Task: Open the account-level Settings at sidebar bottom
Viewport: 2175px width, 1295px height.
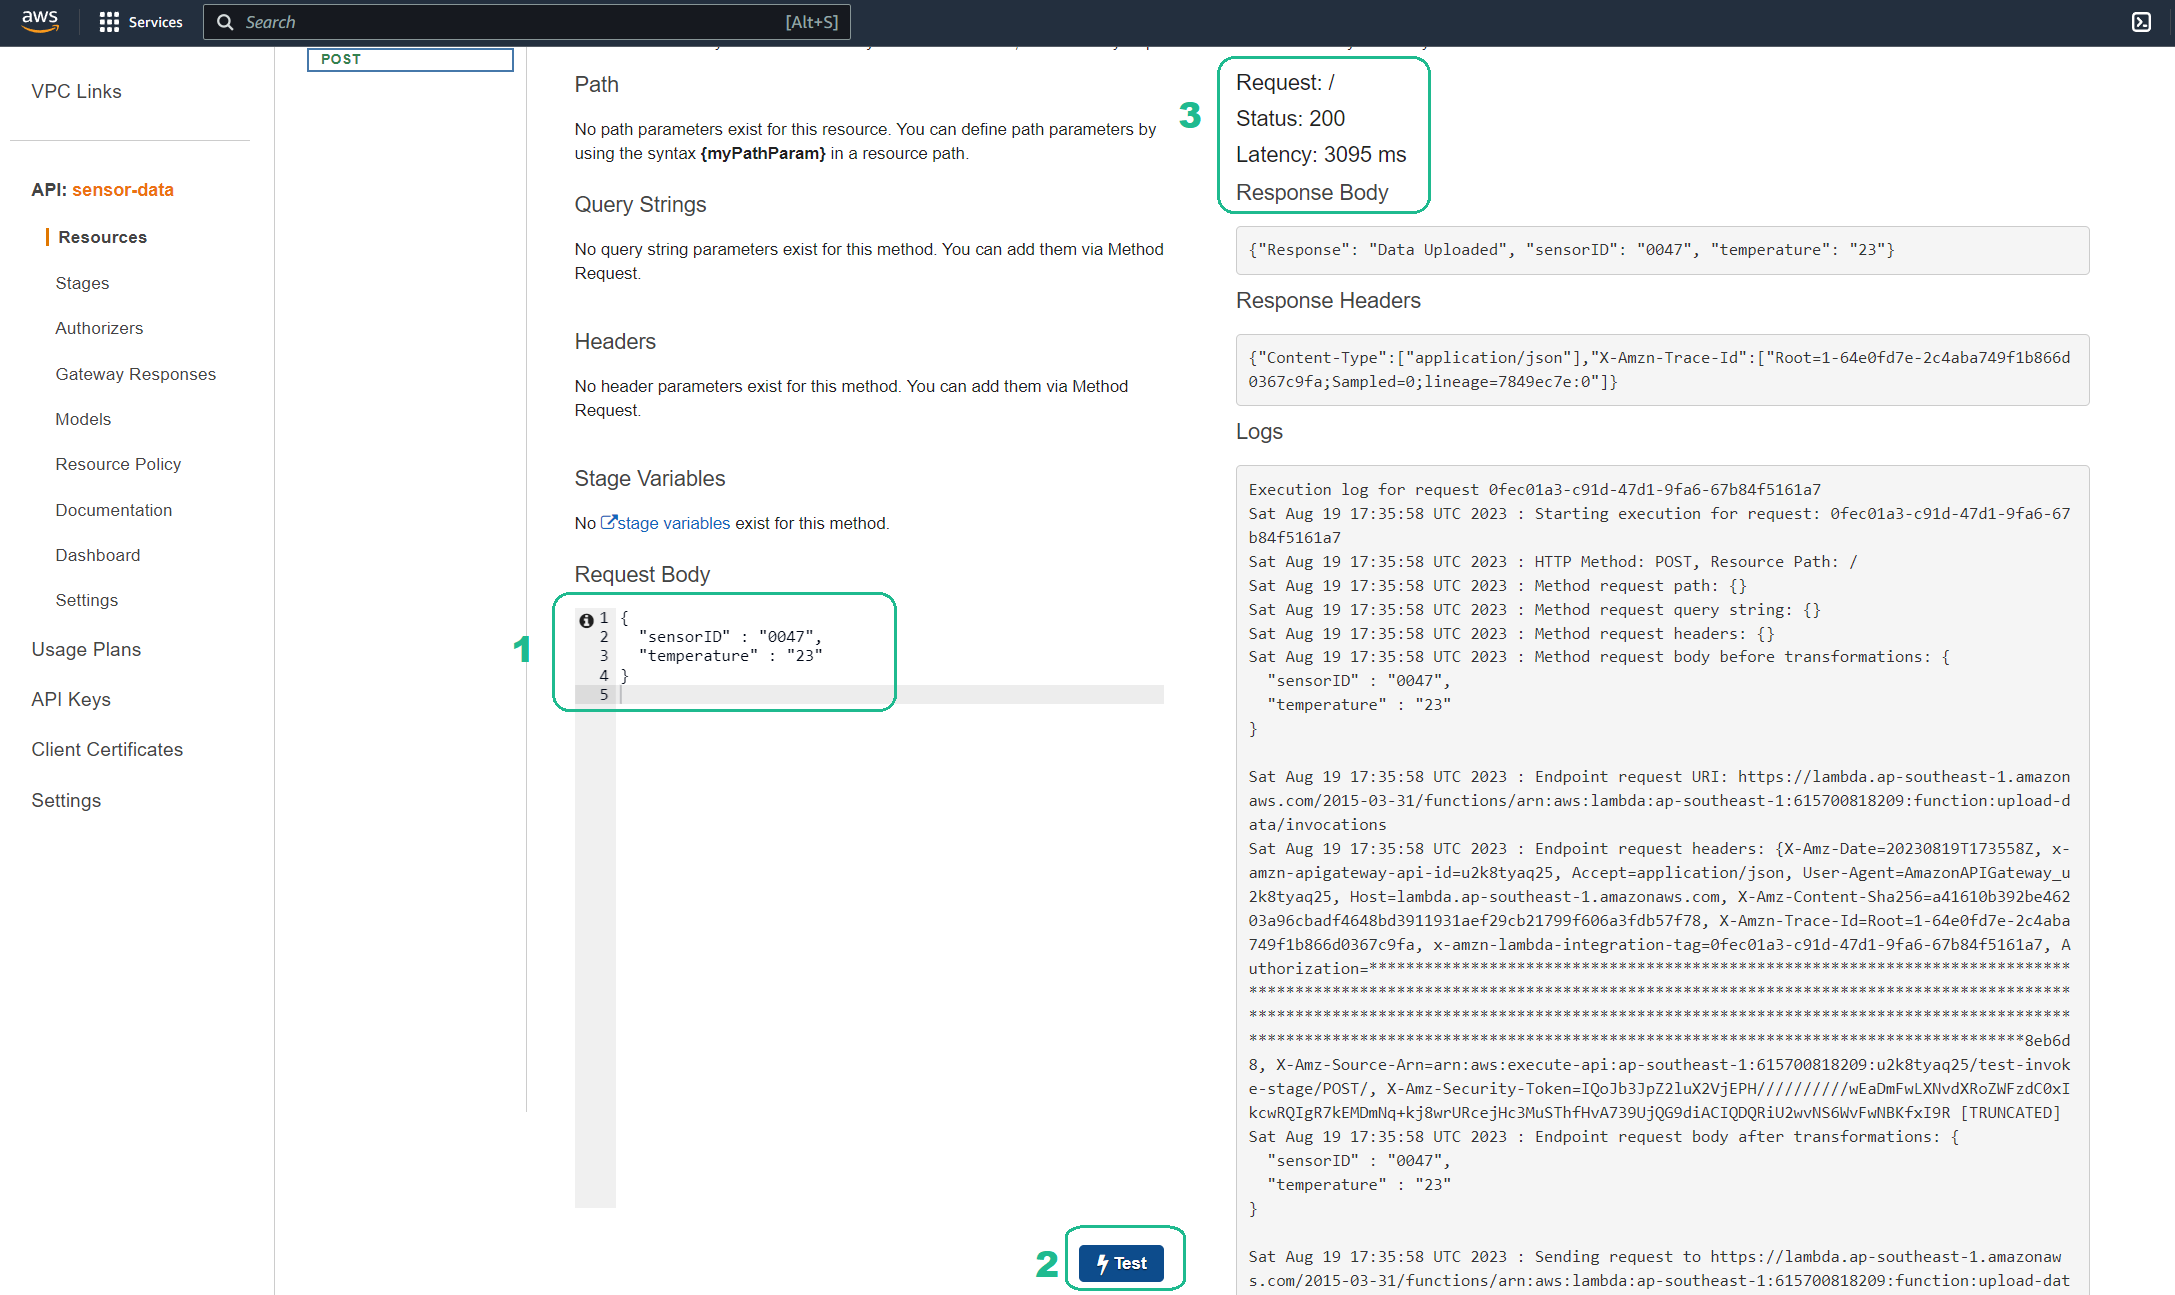Action: (x=66, y=800)
